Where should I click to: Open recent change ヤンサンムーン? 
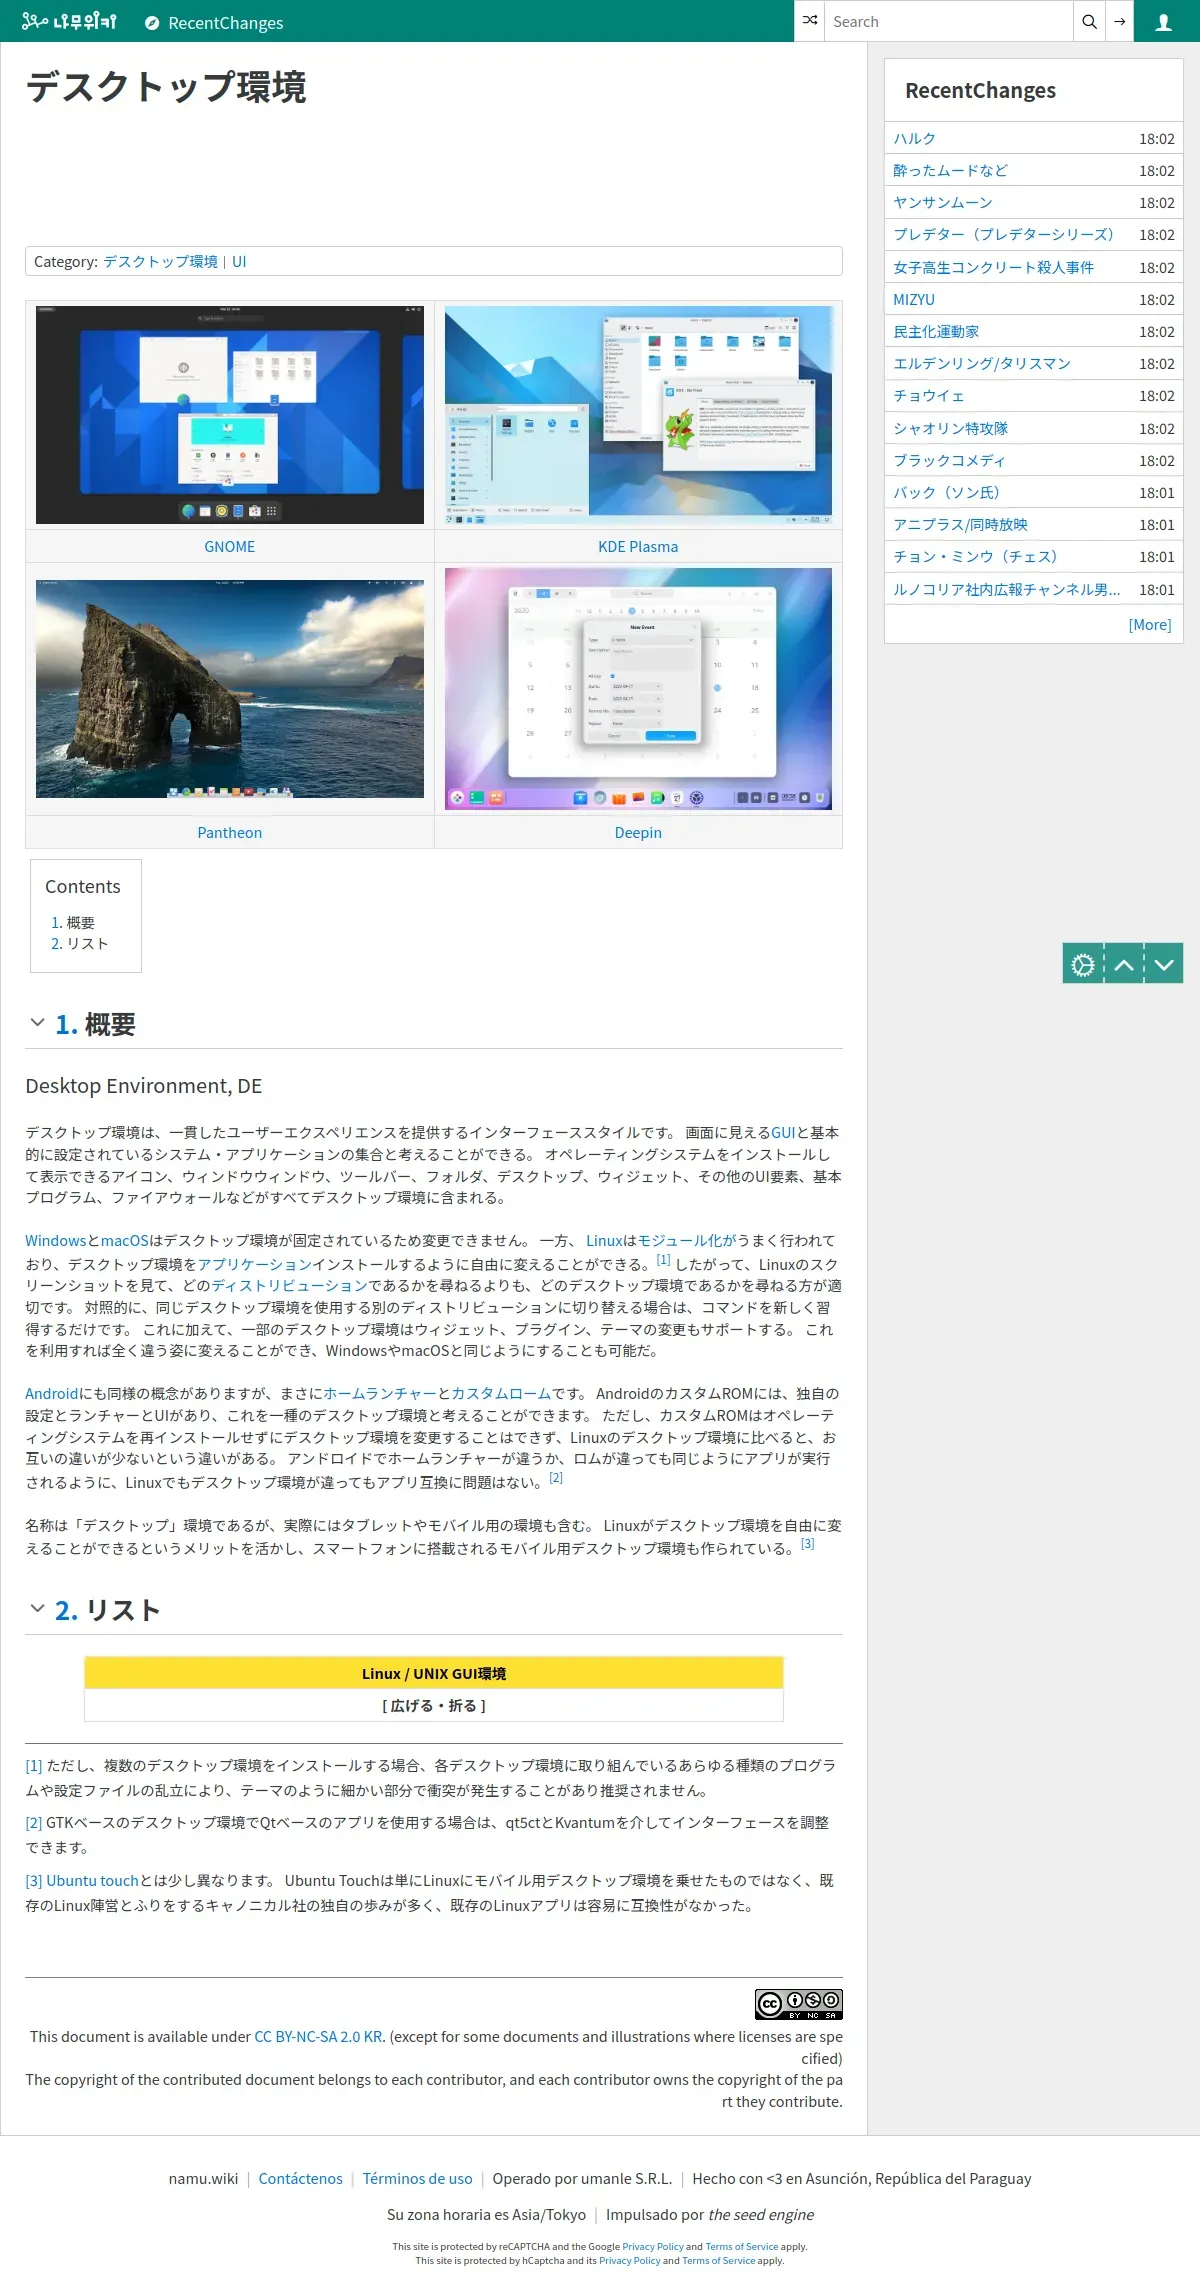tap(943, 203)
